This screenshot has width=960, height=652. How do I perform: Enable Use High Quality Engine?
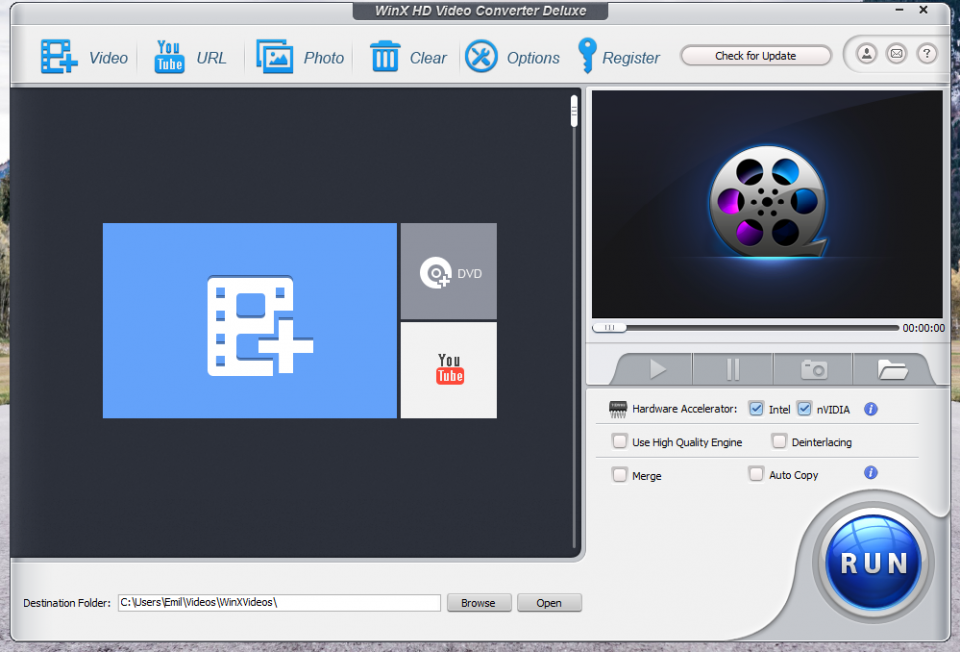[x=620, y=441]
